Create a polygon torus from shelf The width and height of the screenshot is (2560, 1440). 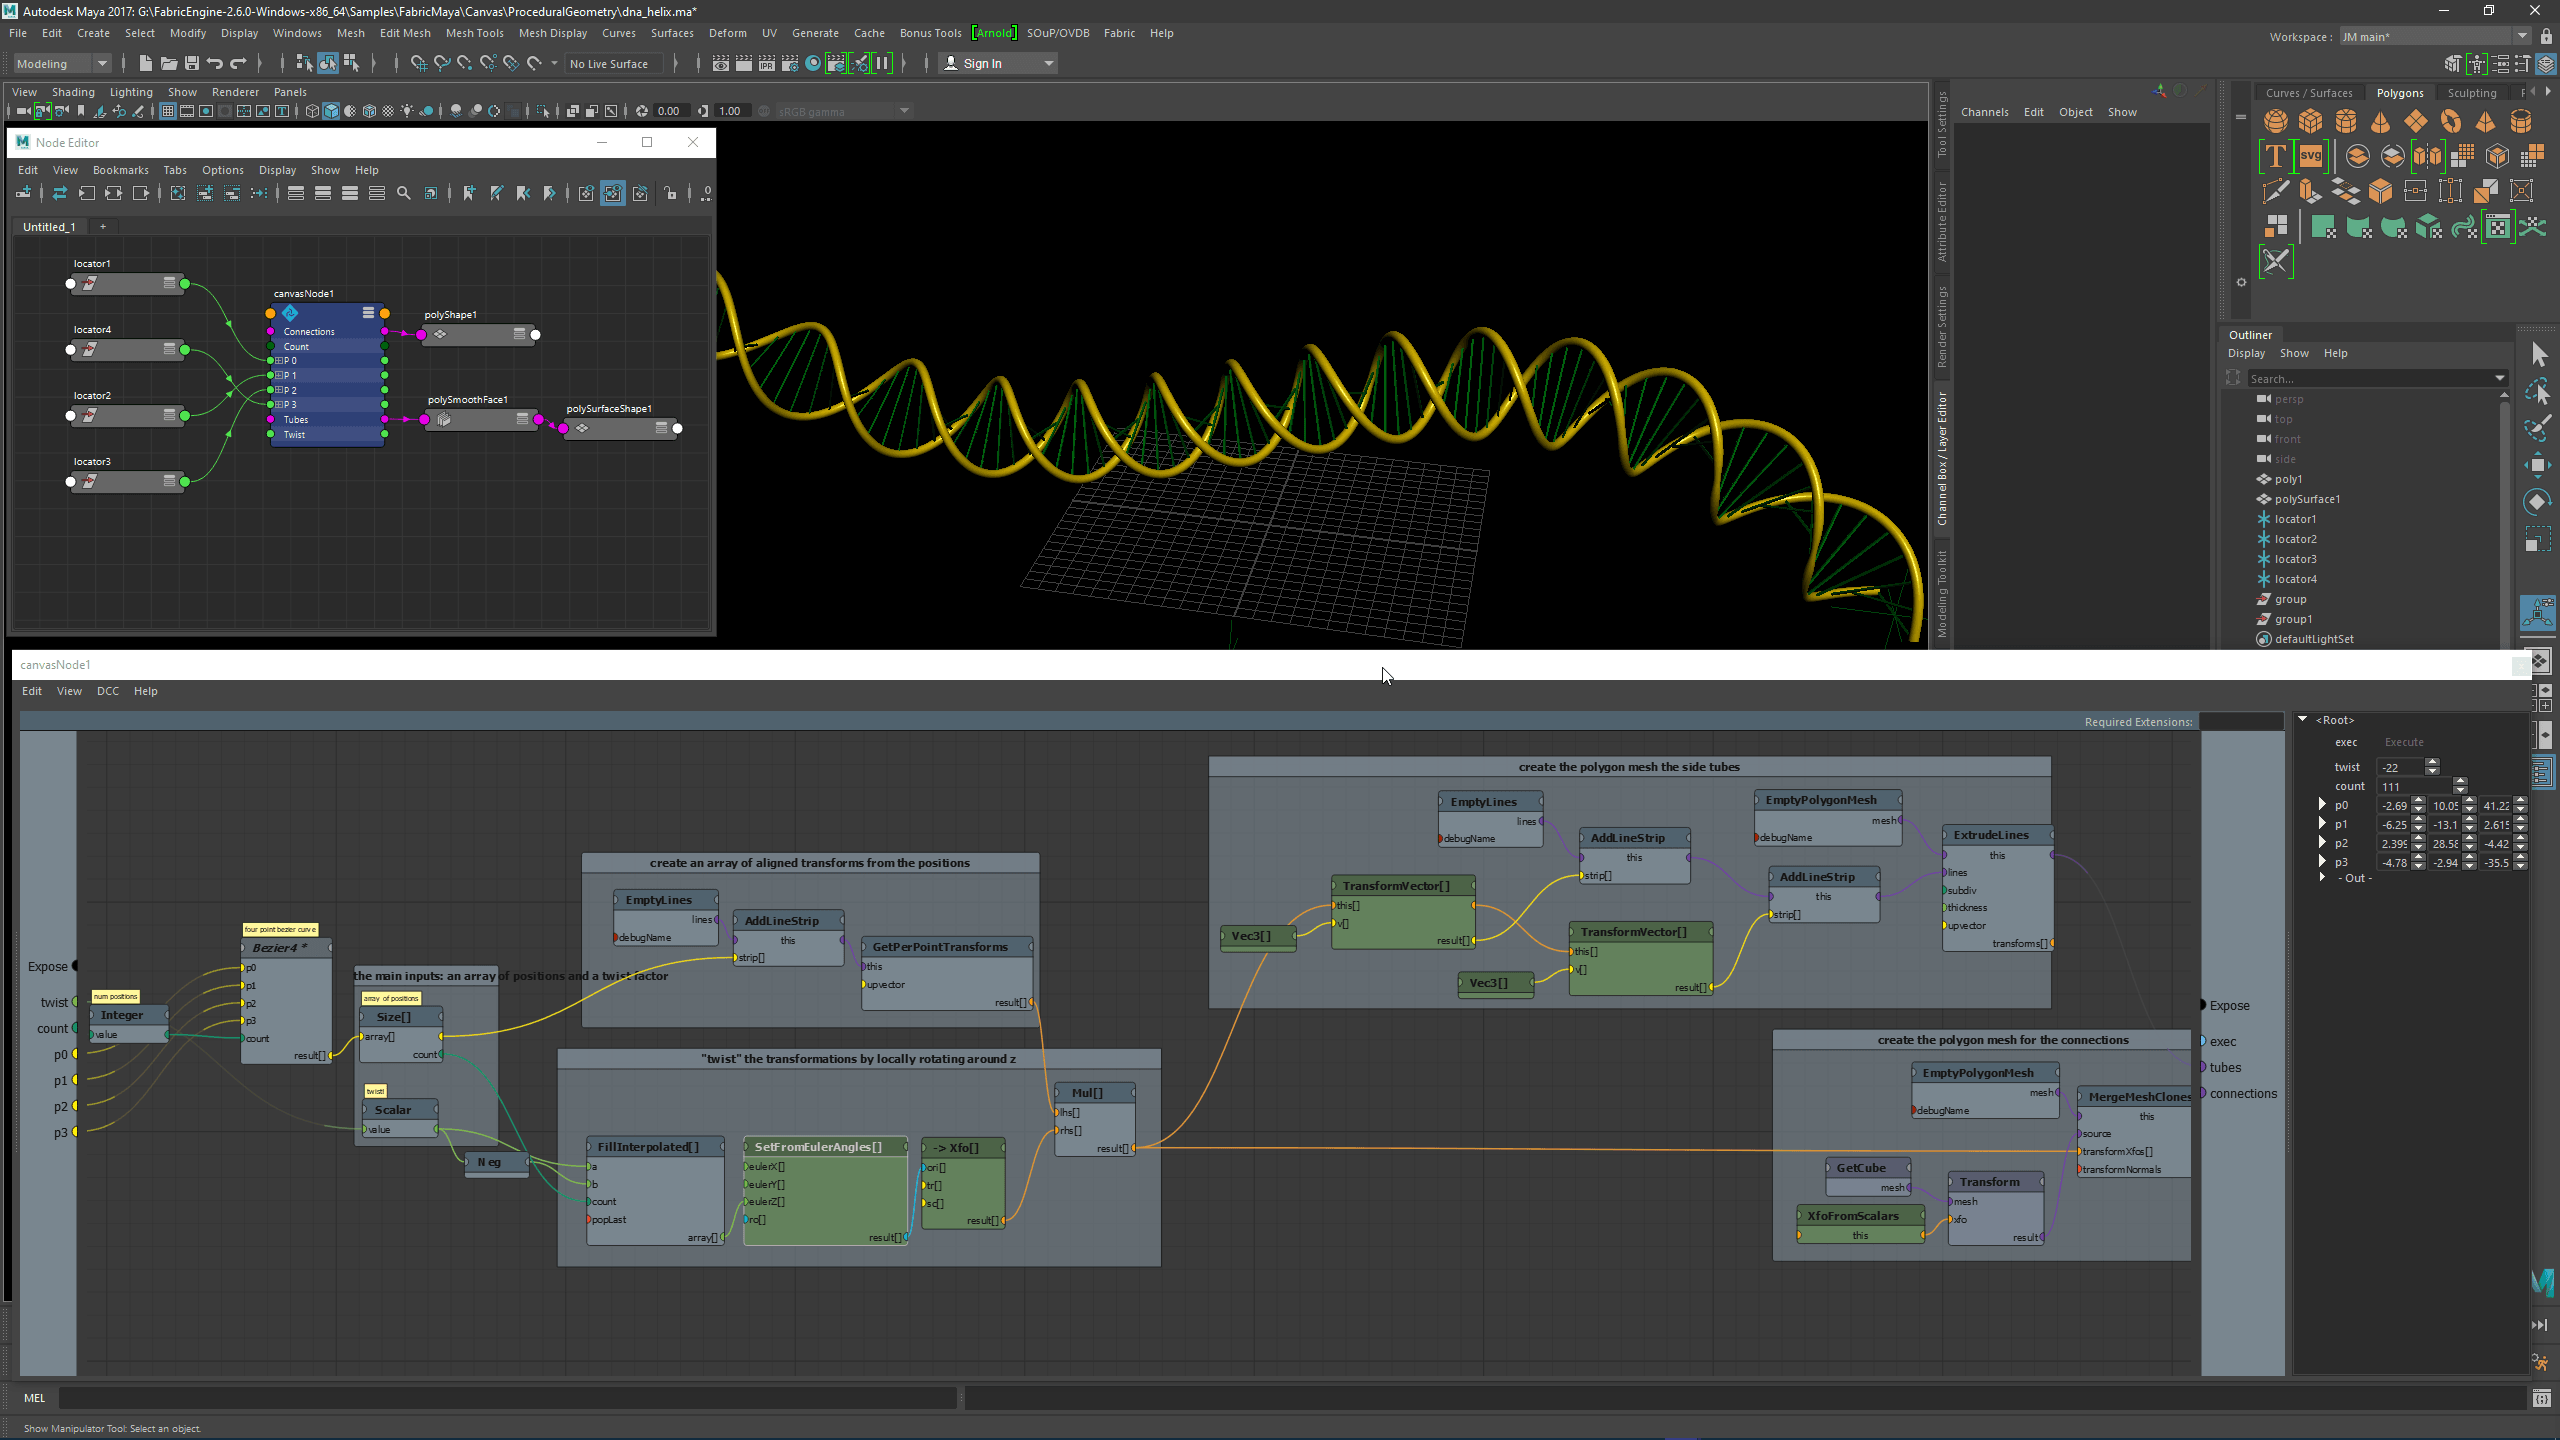[x=2450, y=122]
